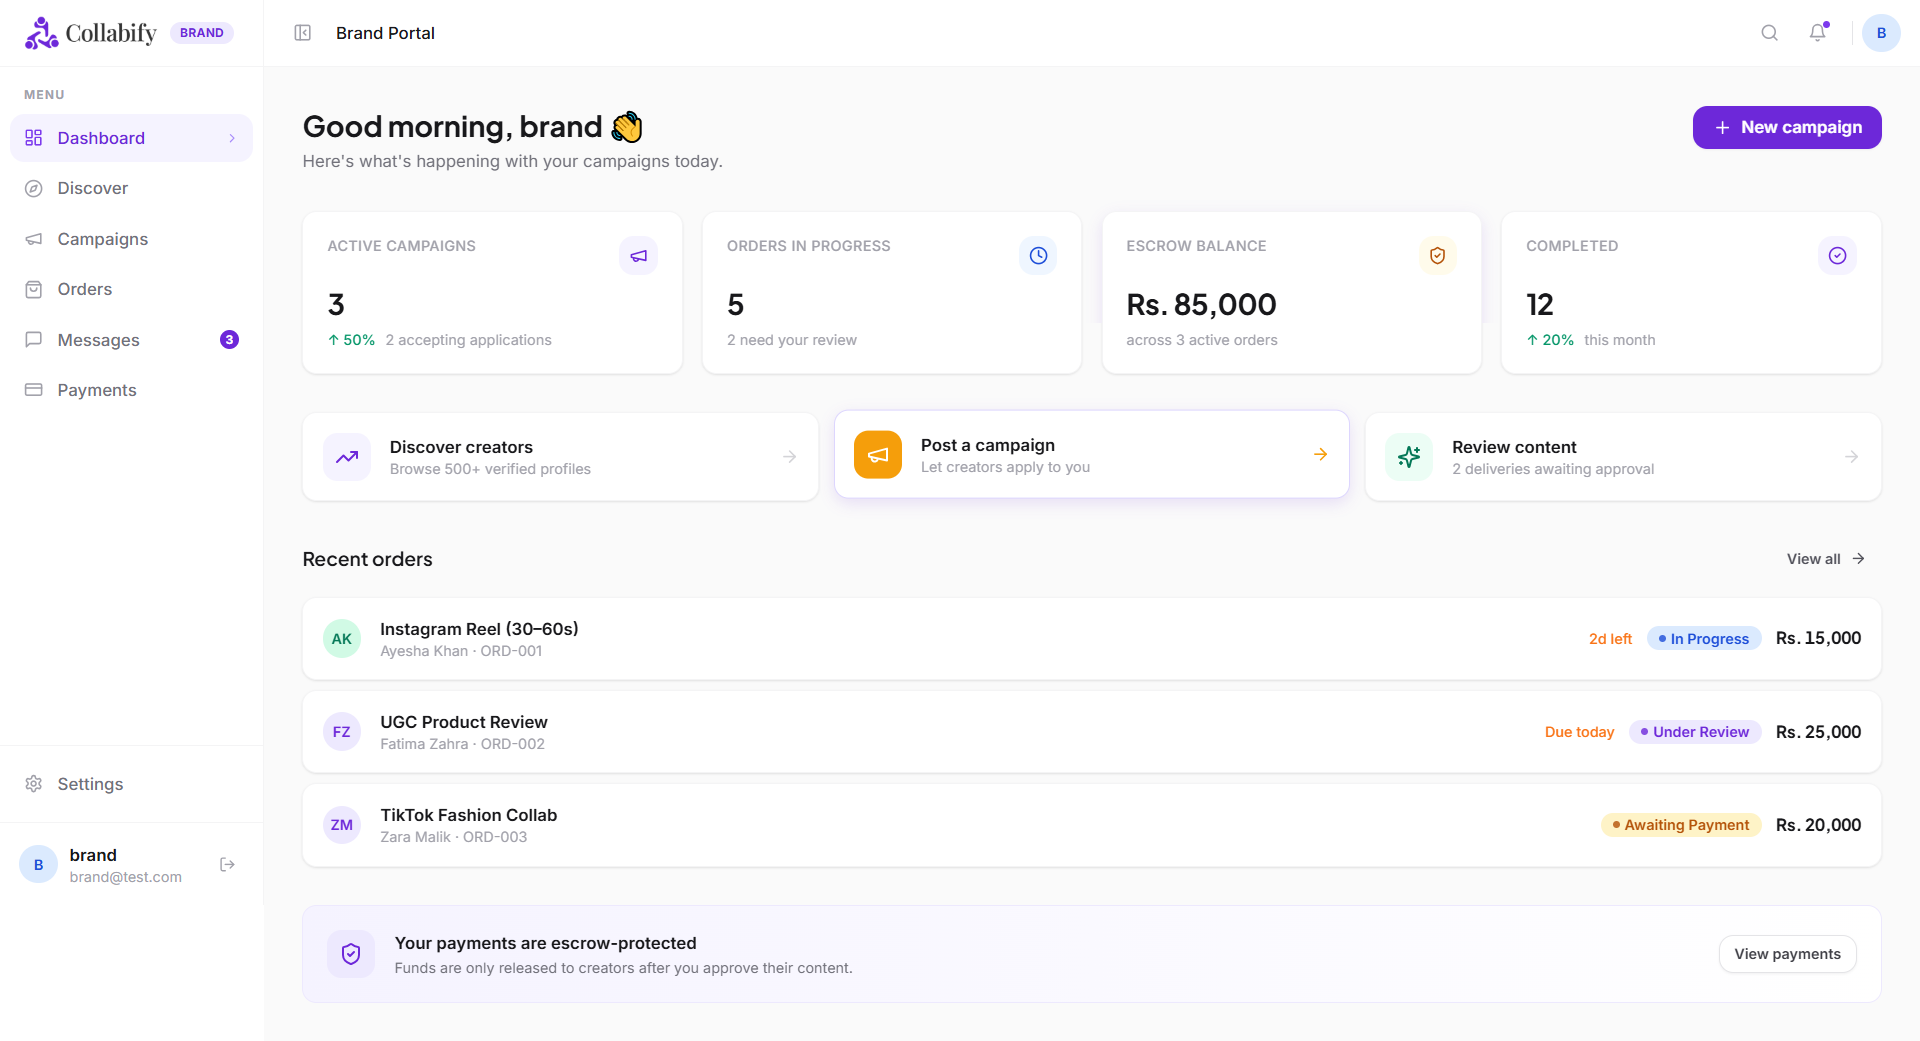Viewport: 1920px width, 1041px height.
Task: Open the Discover creators quick action
Action: 560,457
